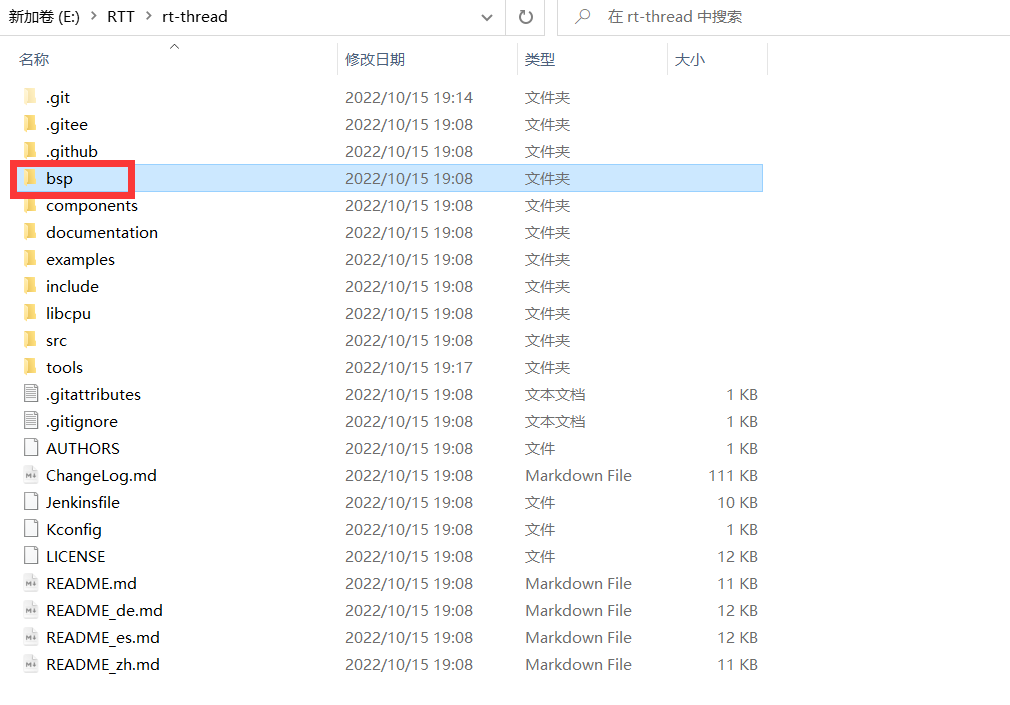Viewport: 1010px width, 705px height.
Task: Click the 111 KB size of ChangeLog.md
Action: point(733,476)
